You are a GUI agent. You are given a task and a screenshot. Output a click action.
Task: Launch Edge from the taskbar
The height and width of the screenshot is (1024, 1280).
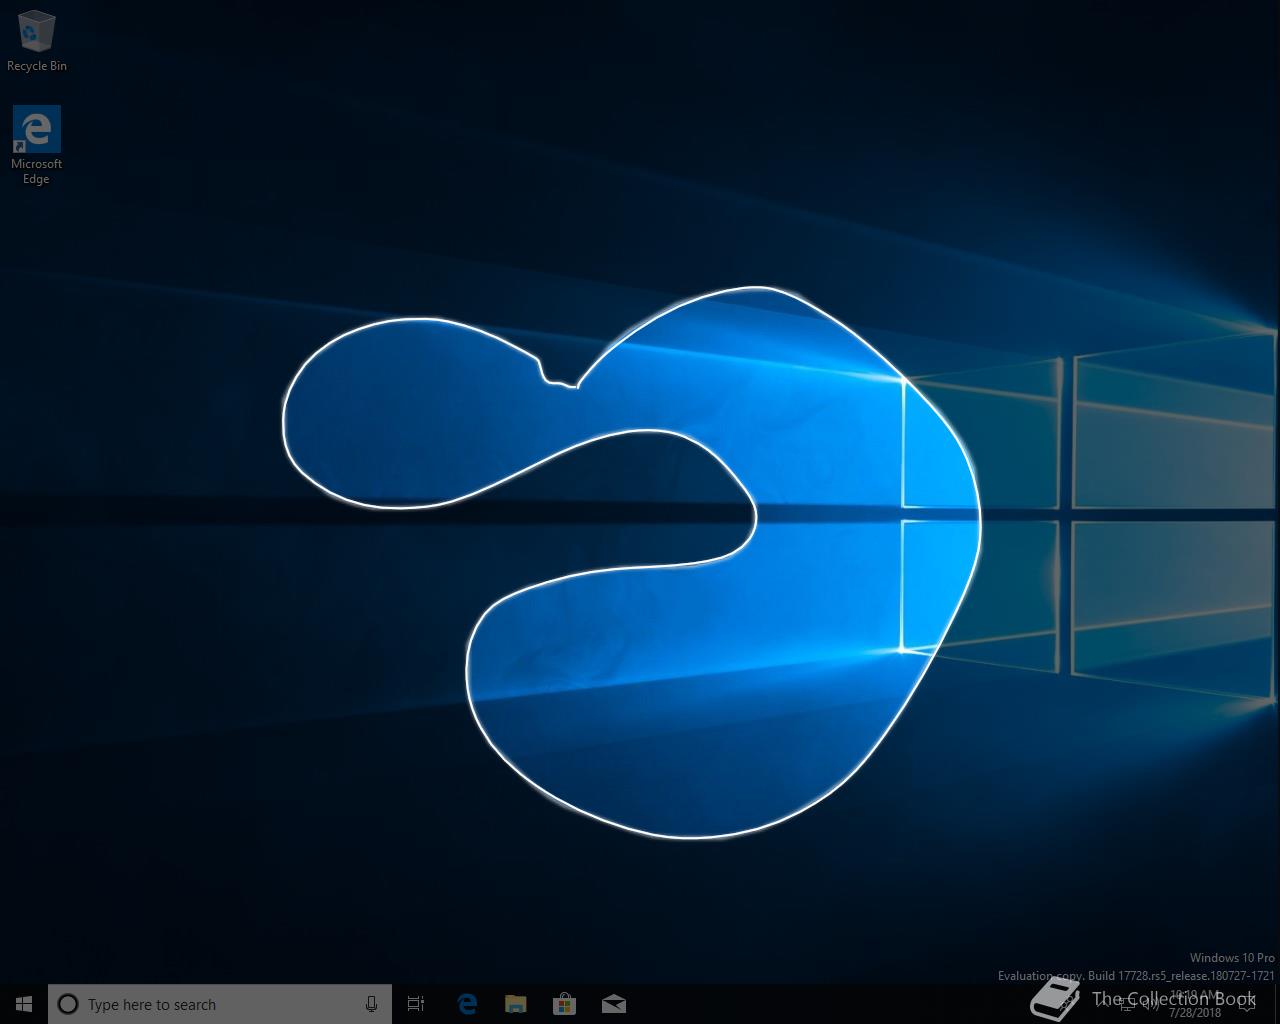466,1004
